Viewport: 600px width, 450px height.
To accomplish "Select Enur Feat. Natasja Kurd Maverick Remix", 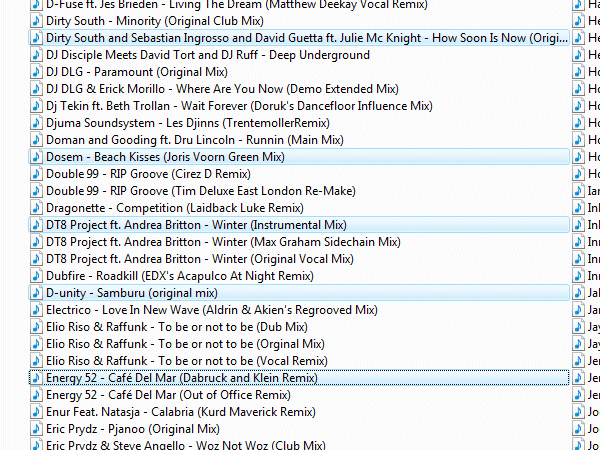I will click(x=181, y=412).
